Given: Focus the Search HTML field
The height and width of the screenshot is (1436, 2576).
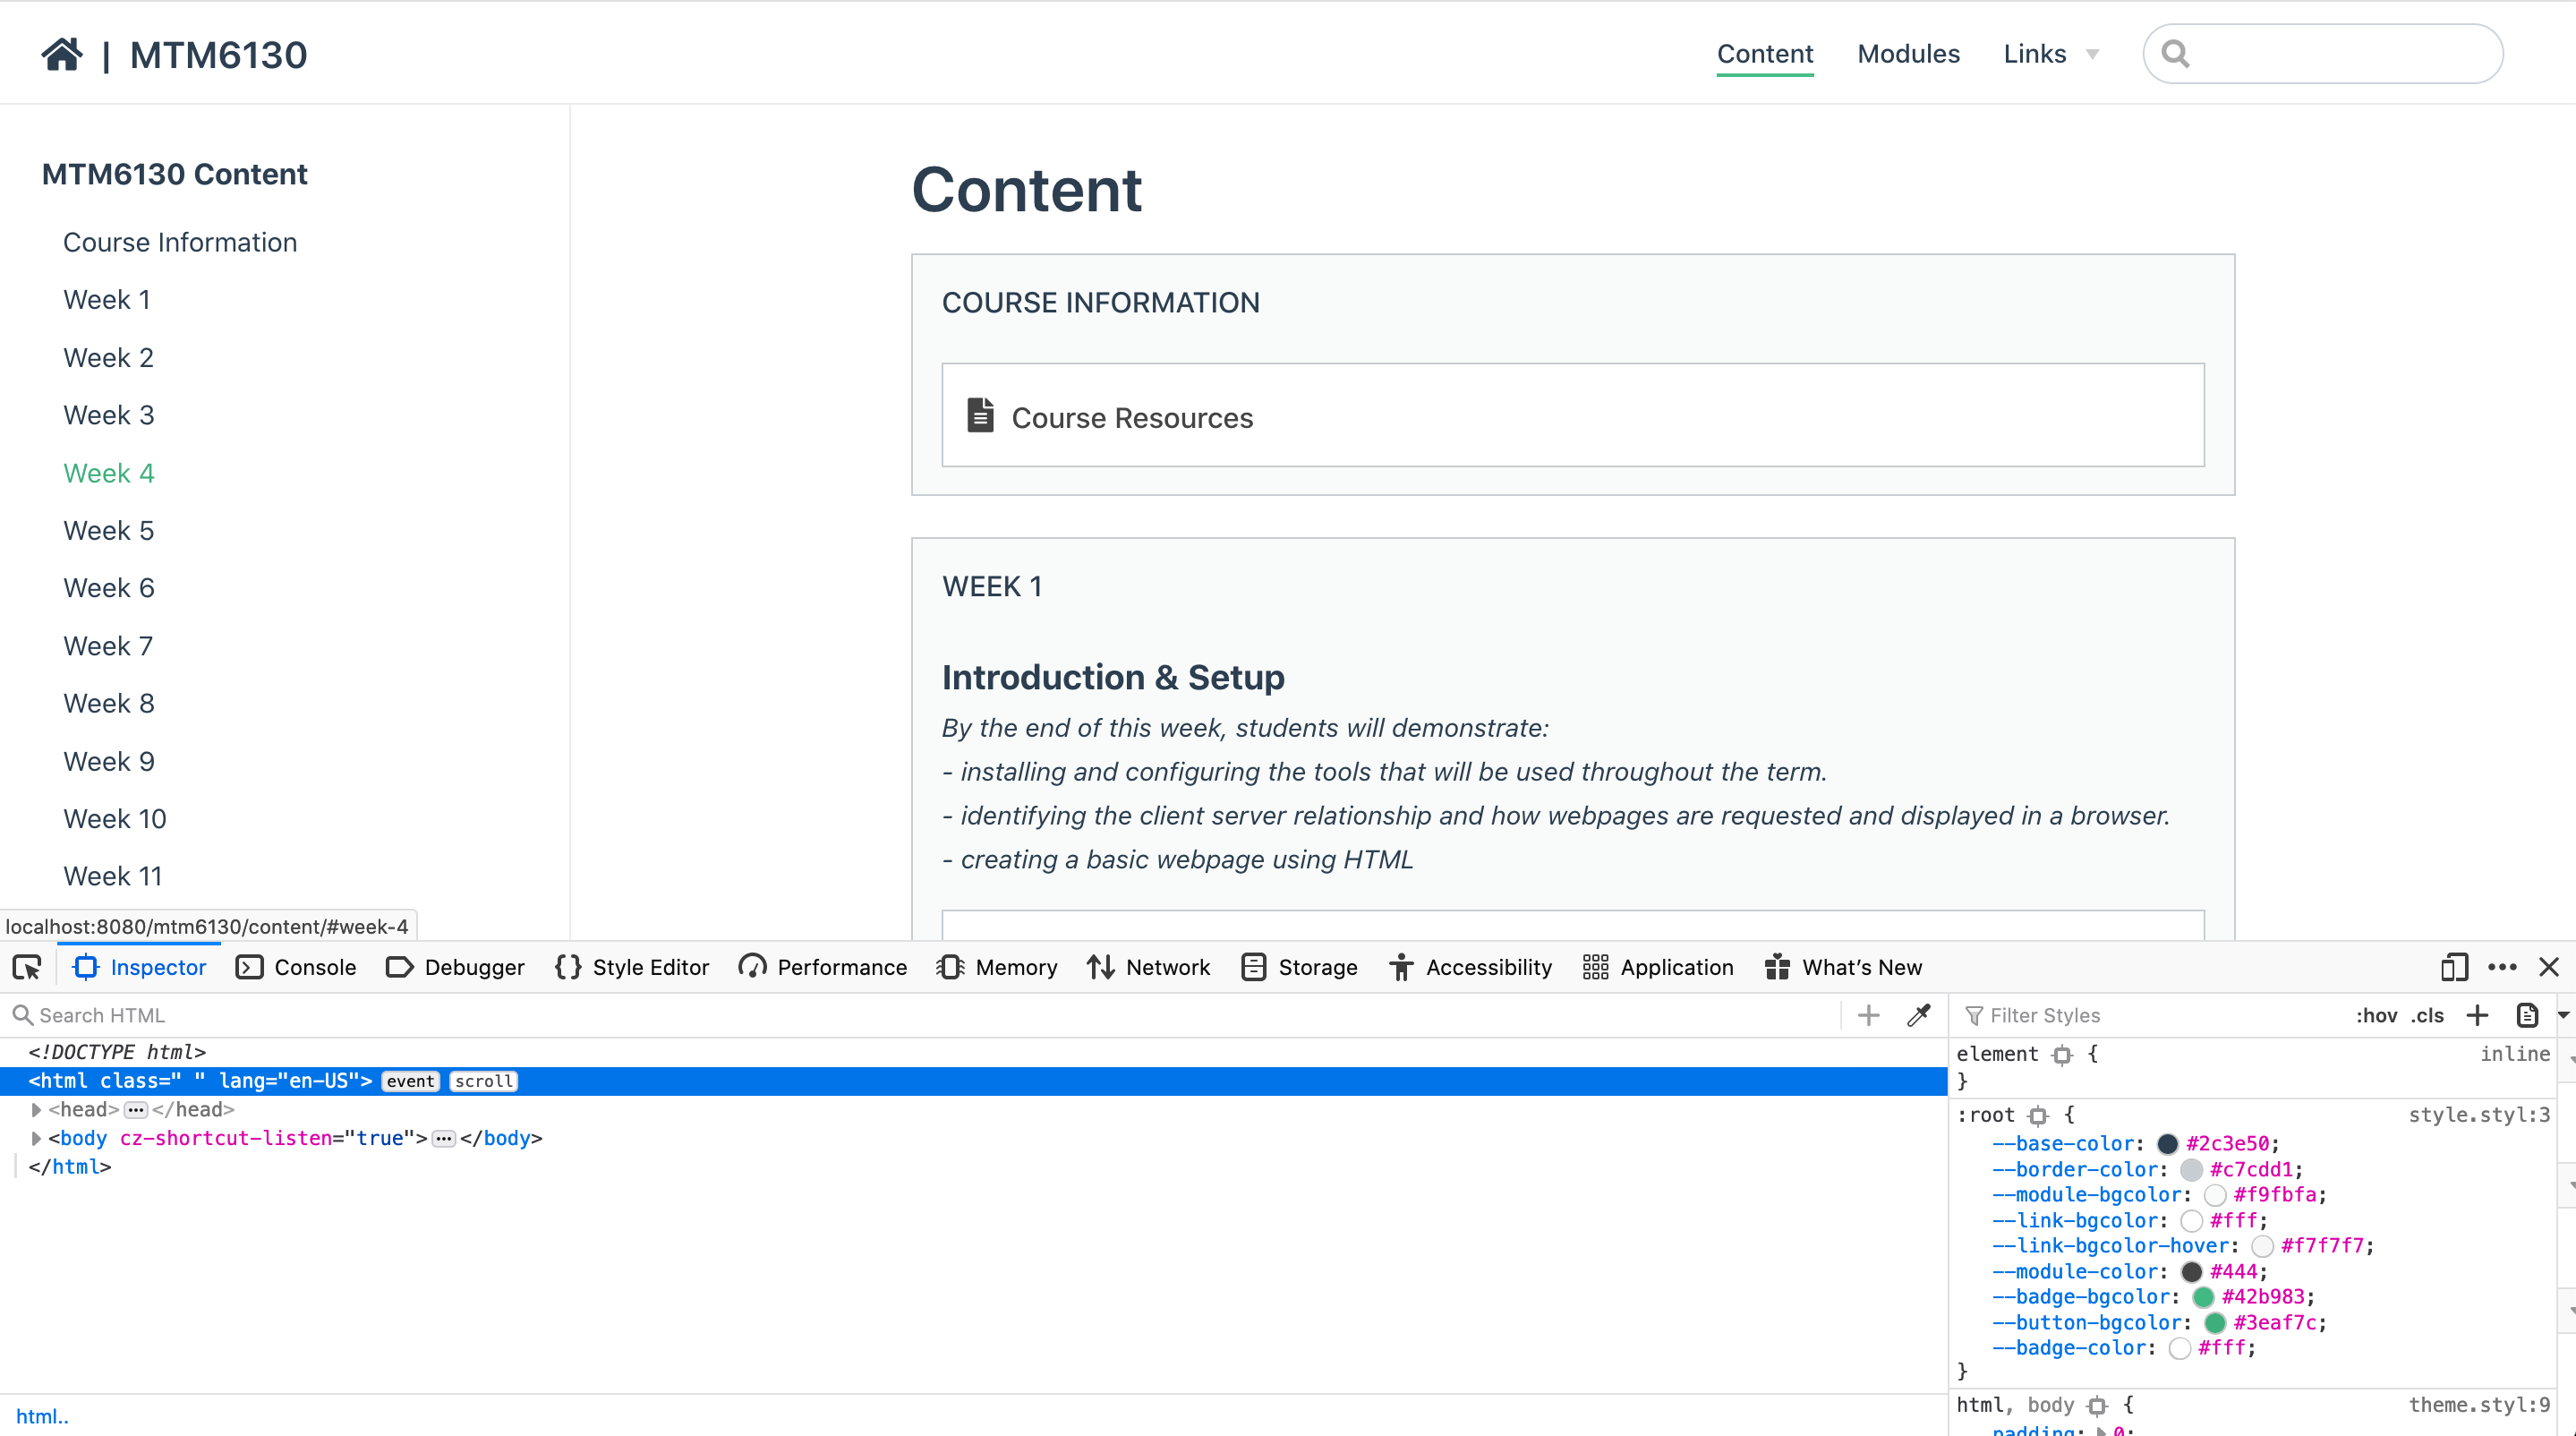Looking at the screenshot, I should pyautogui.click(x=920, y=1016).
